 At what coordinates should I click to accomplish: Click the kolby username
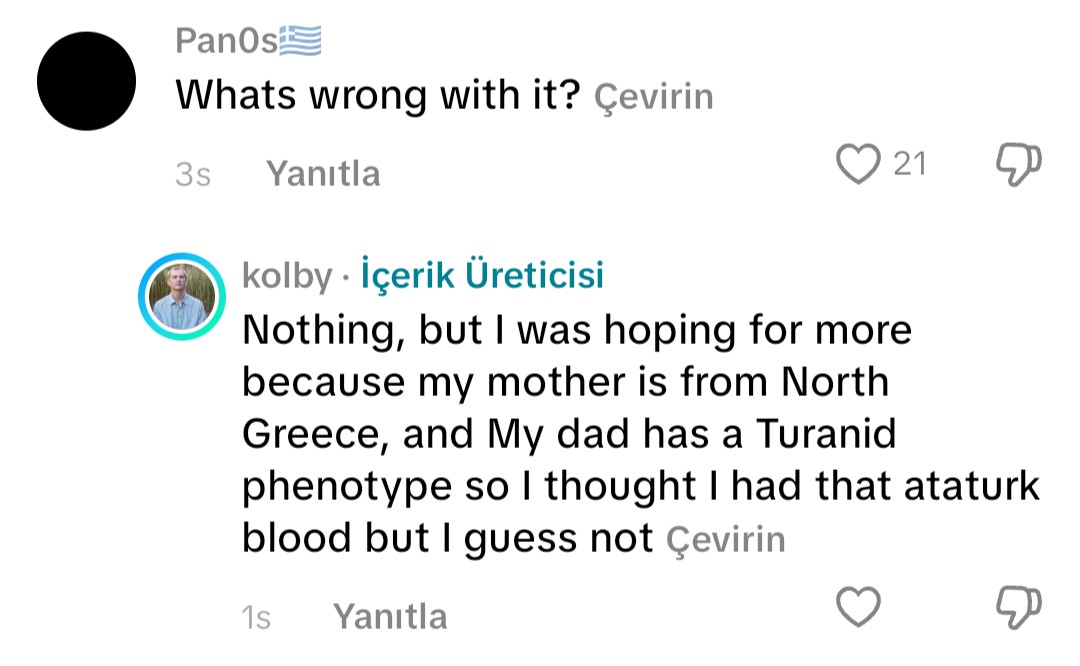coord(286,276)
